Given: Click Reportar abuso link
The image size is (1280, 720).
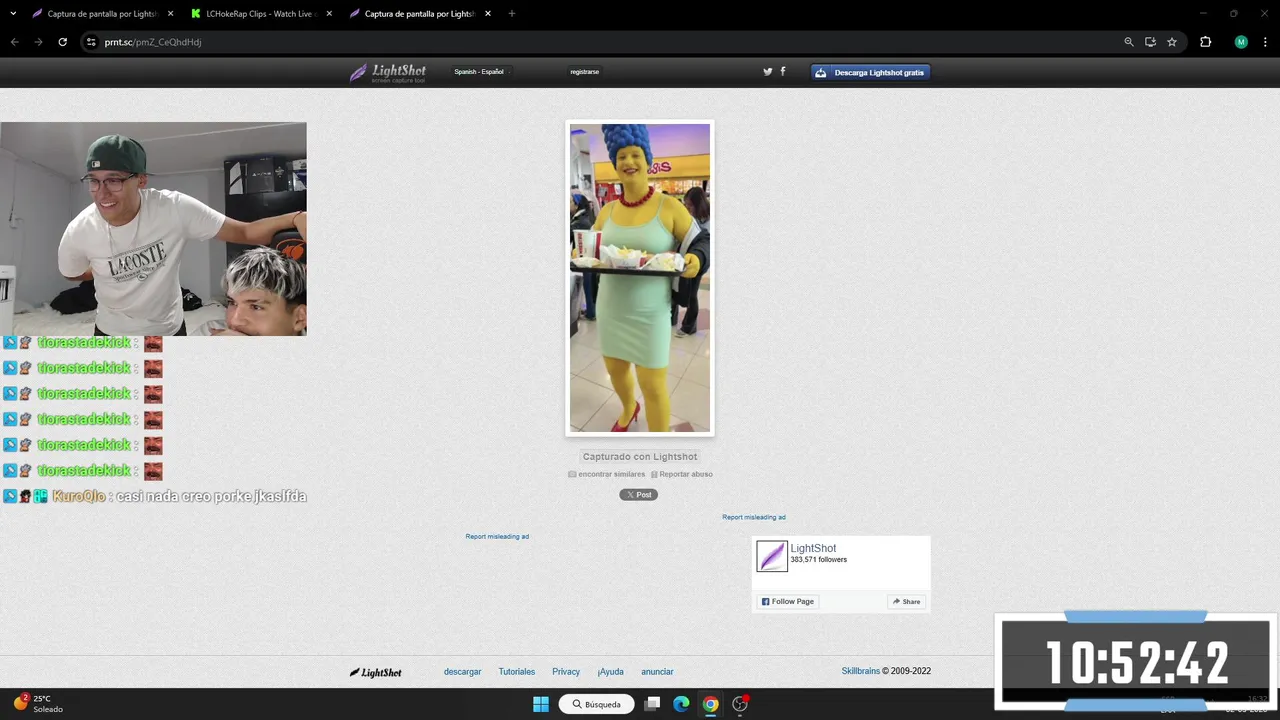Looking at the screenshot, I should tap(682, 474).
